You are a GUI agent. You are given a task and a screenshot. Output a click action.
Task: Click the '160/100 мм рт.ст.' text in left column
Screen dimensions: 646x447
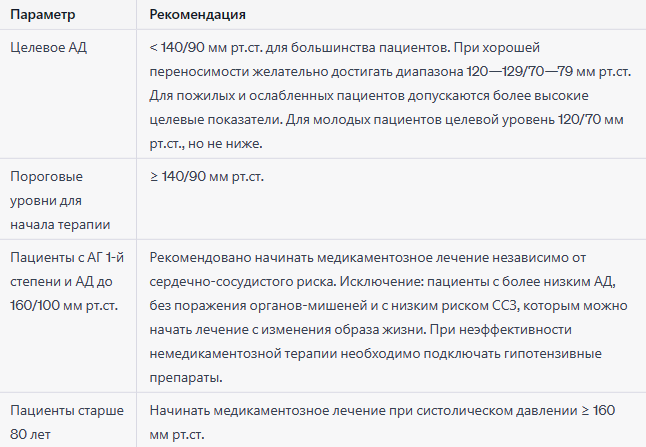(64, 306)
